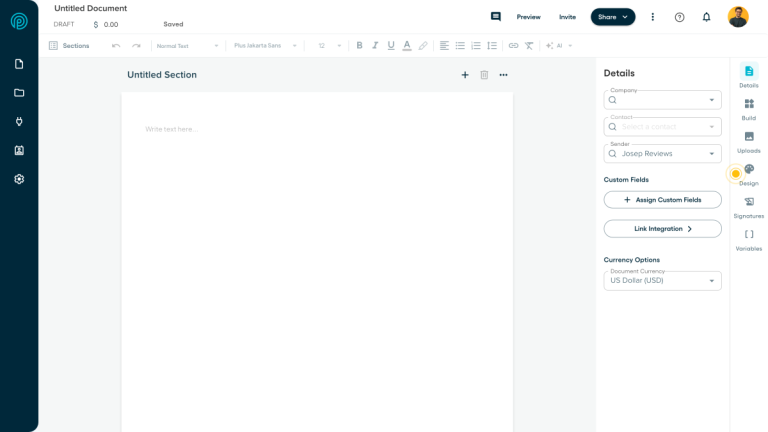
Task: Open Document Currency US Dollar dropdown
Action: click(662, 281)
